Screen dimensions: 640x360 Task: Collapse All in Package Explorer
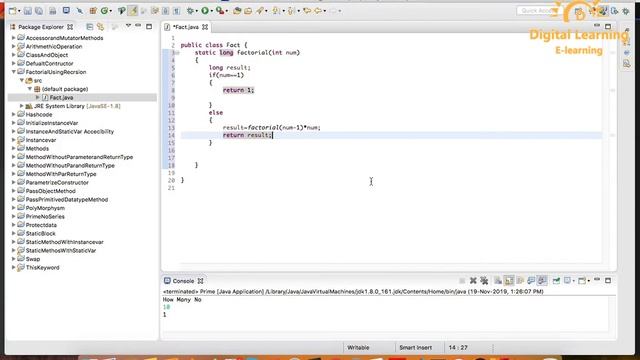(x=89, y=27)
